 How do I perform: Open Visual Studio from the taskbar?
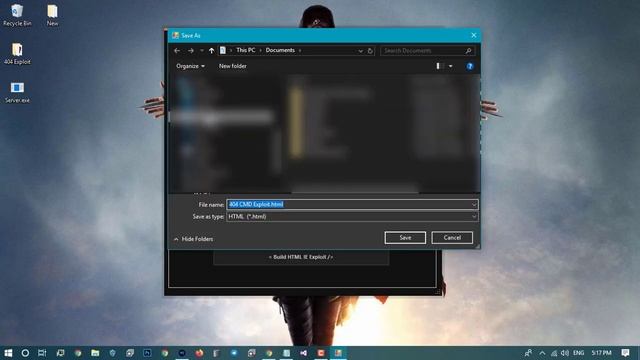point(303,353)
